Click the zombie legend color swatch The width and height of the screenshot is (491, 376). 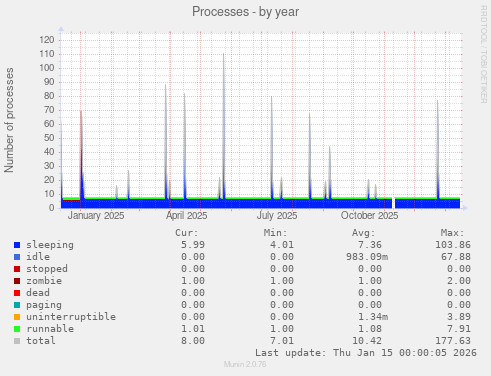pos(17,281)
